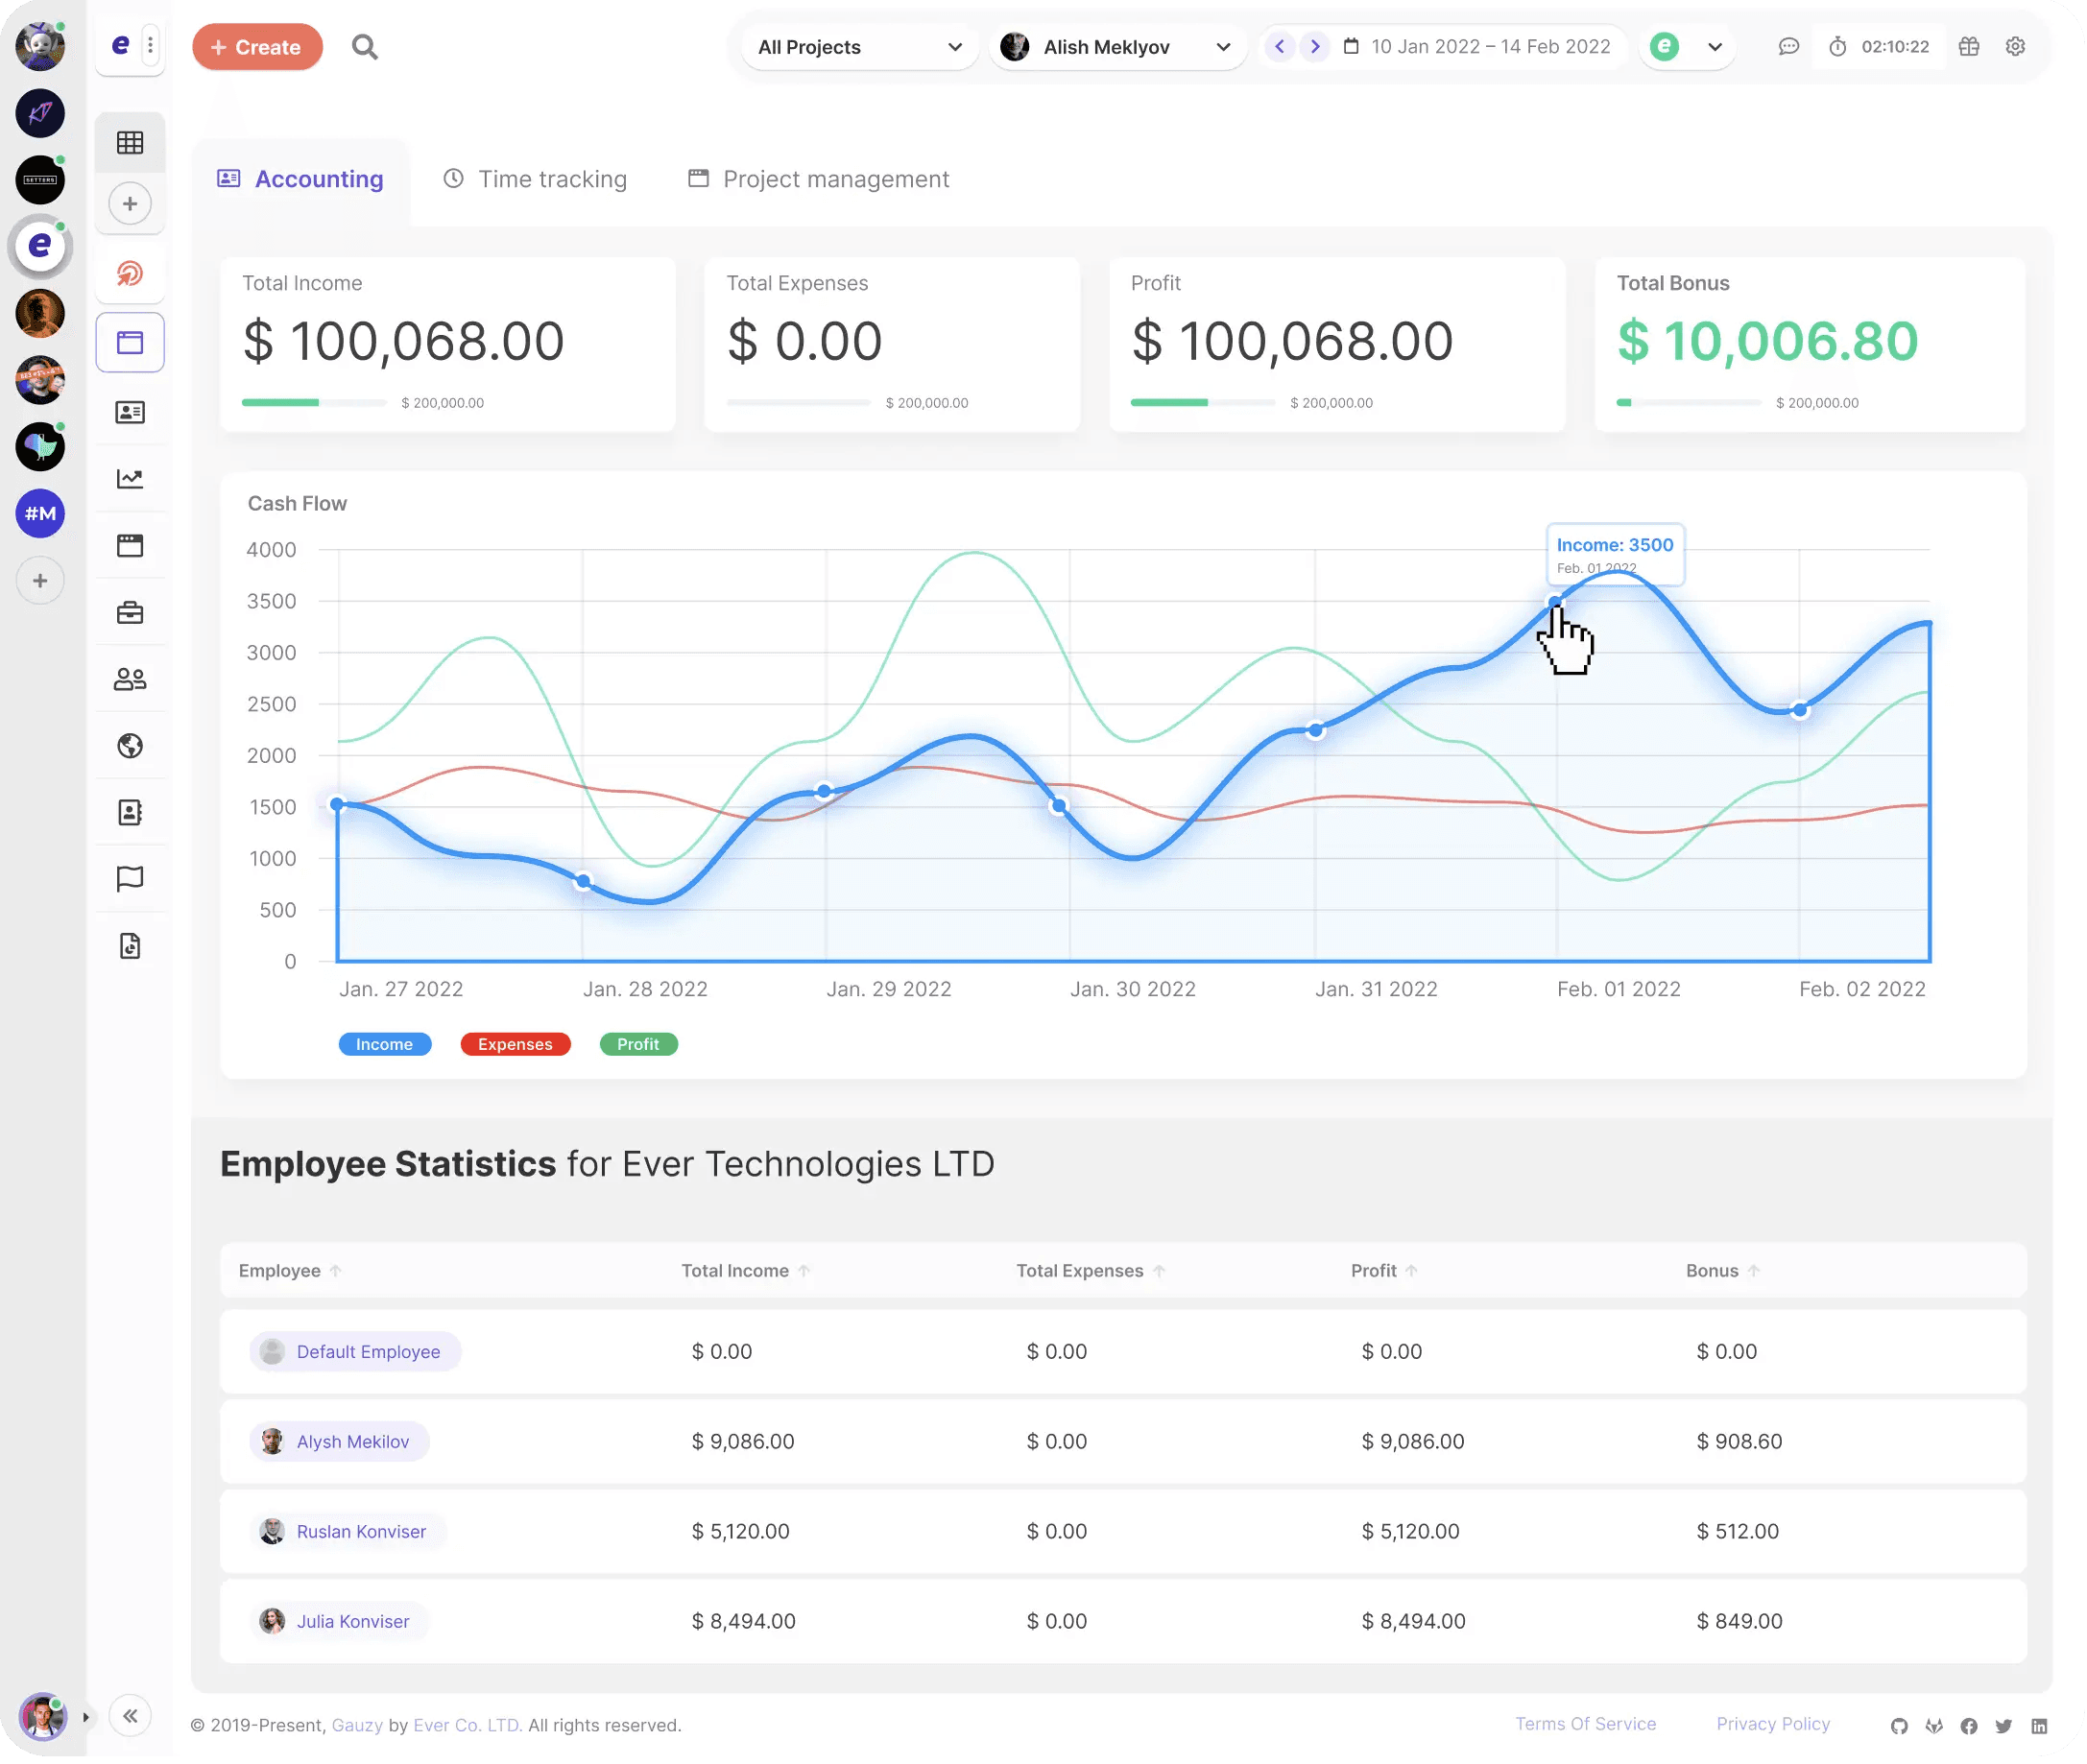The width and height of the screenshot is (2087, 1764).
Task: Open settings gear in top bar
Action: [2015, 47]
